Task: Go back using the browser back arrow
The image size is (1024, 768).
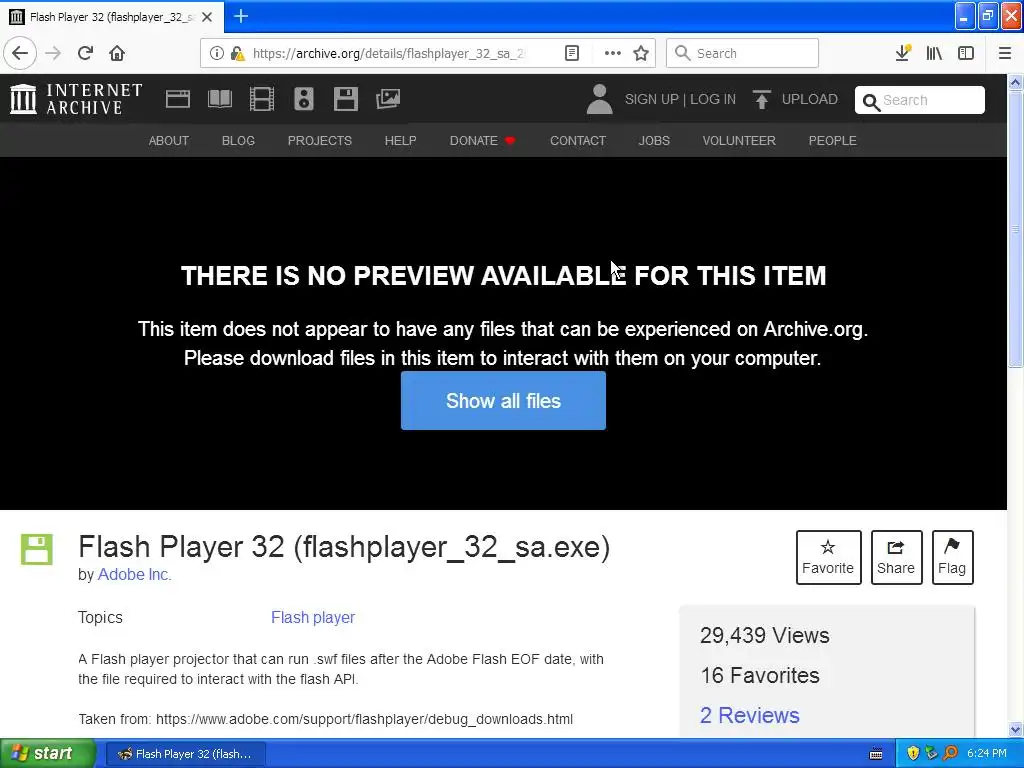Action: (x=20, y=53)
